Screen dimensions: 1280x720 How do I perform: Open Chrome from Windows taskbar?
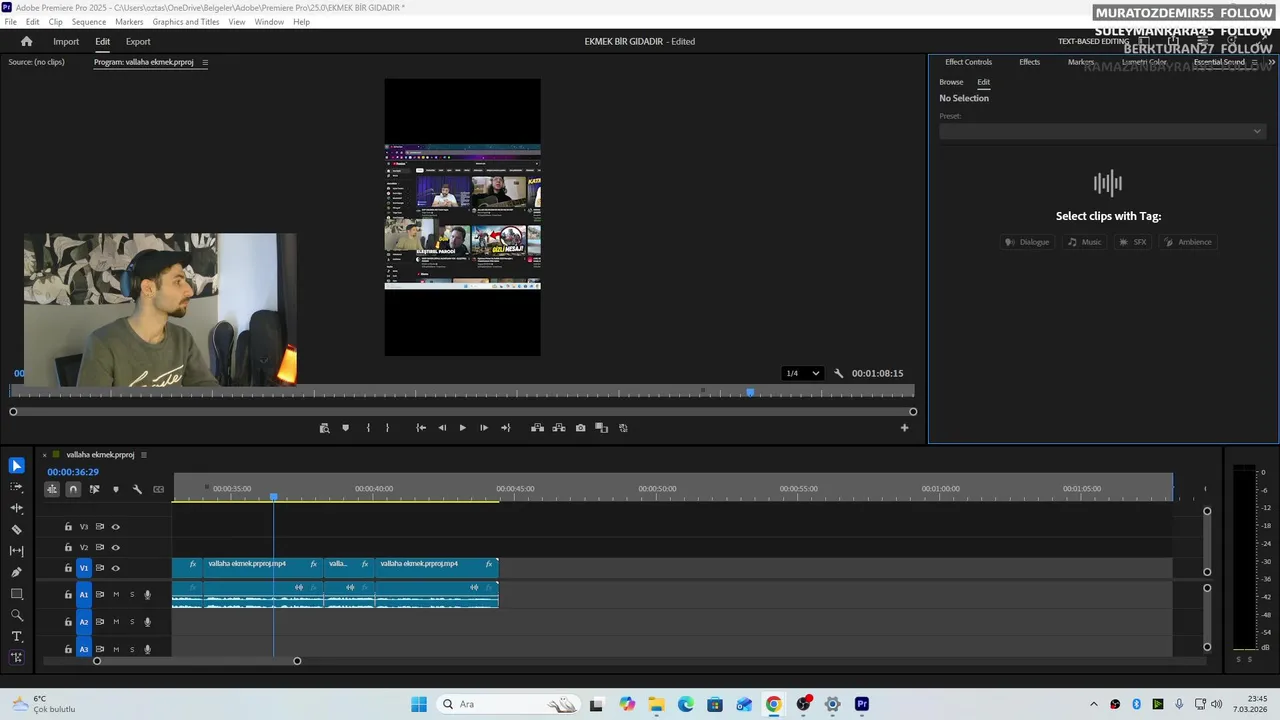[x=773, y=704]
